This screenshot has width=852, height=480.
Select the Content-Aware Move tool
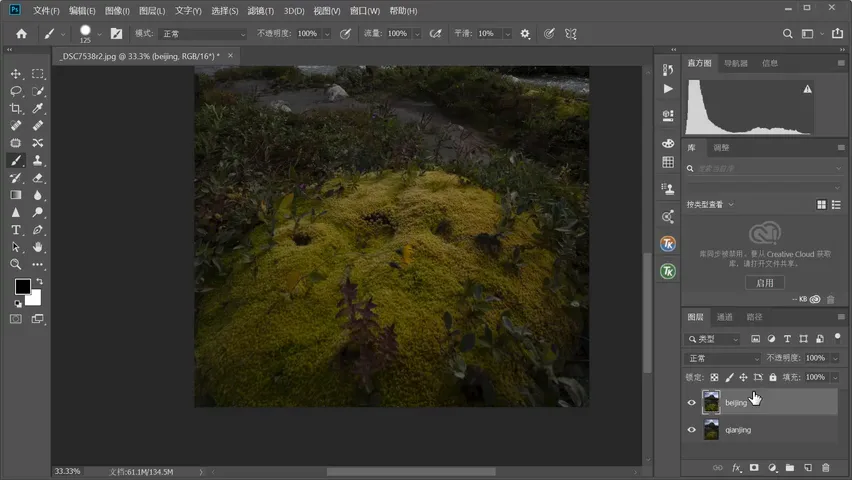point(37,143)
